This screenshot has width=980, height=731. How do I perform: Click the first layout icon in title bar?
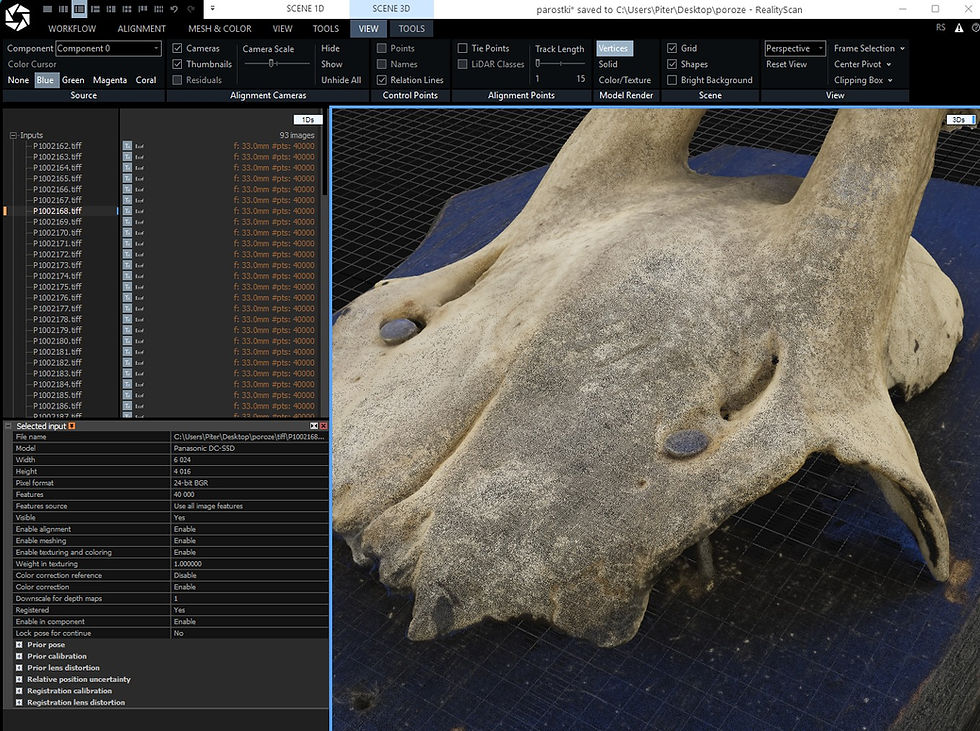[47, 9]
